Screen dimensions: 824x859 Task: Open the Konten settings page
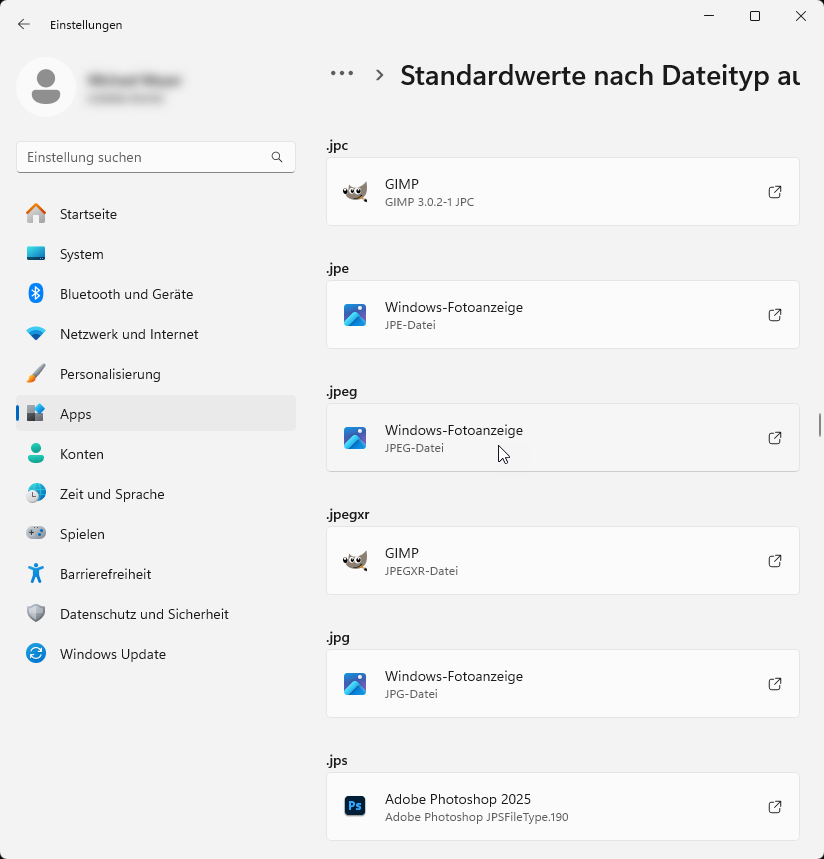point(156,454)
